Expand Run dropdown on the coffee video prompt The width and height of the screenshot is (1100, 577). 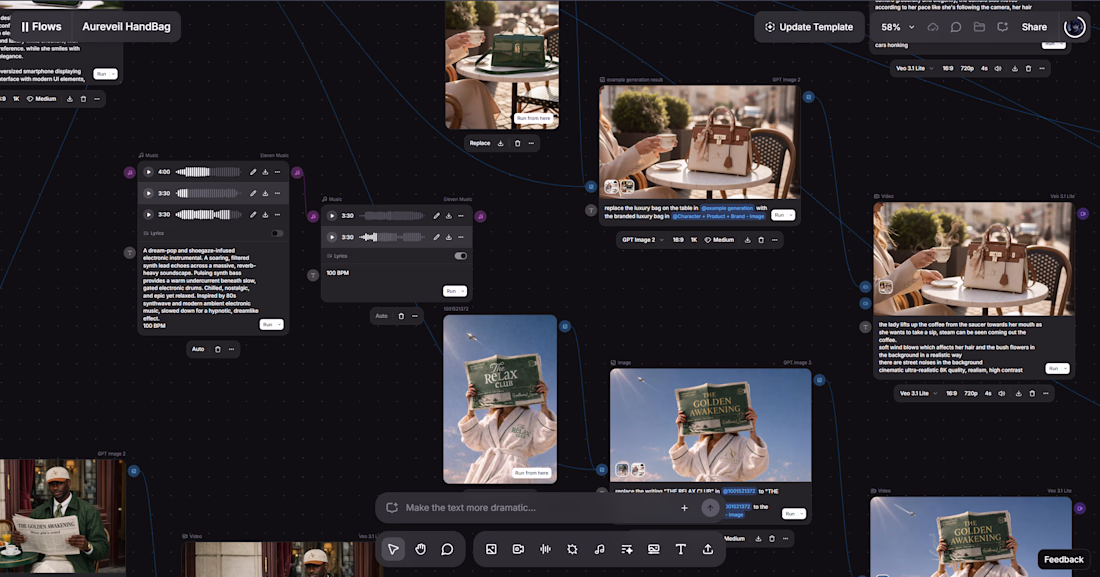[x=1065, y=368]
